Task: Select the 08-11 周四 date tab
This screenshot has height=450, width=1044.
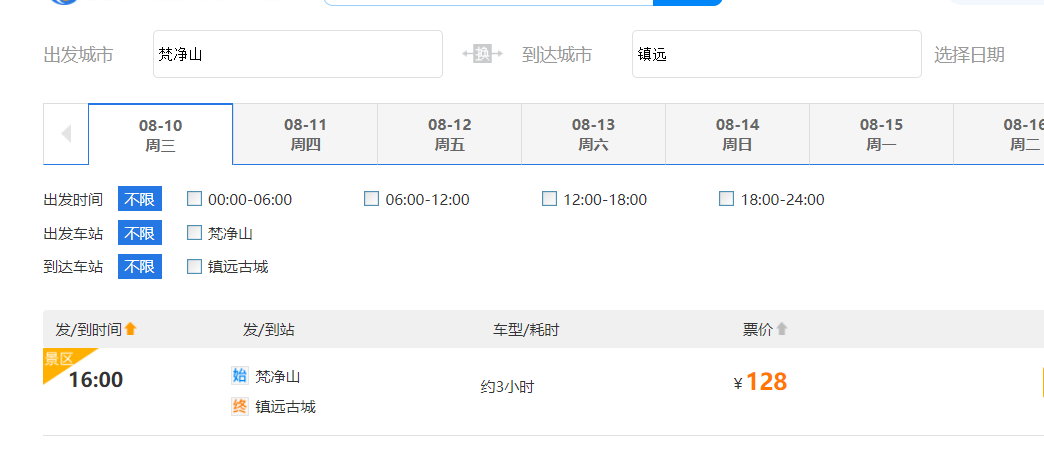Action: point(305,134)
